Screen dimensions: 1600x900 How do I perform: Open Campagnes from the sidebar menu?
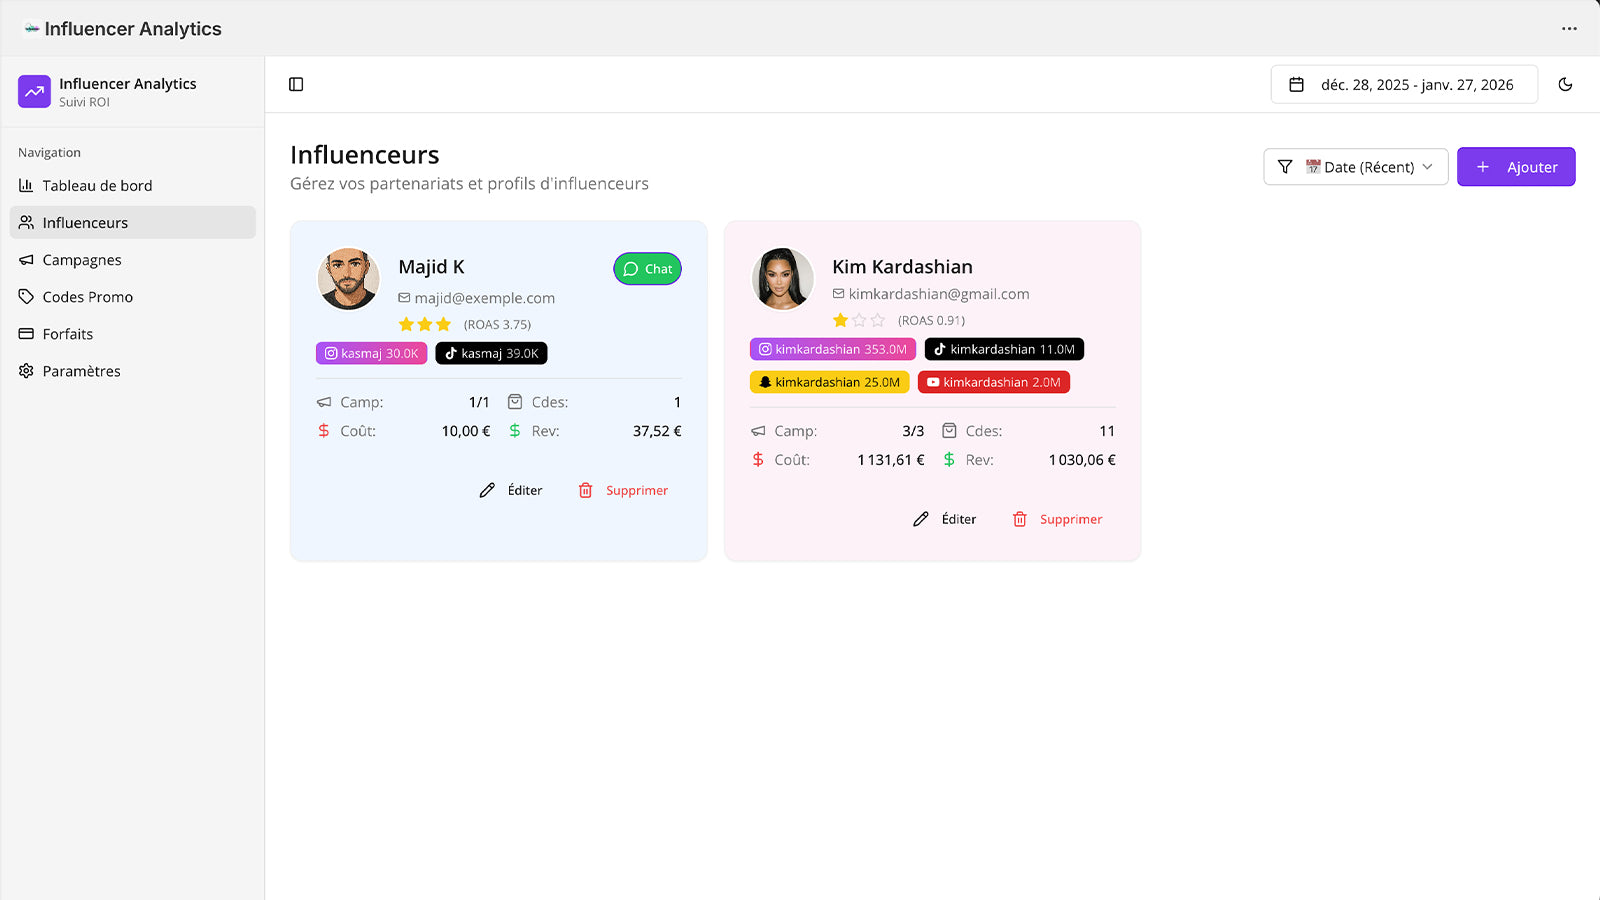pyautogui.click(x=82, y=259)
